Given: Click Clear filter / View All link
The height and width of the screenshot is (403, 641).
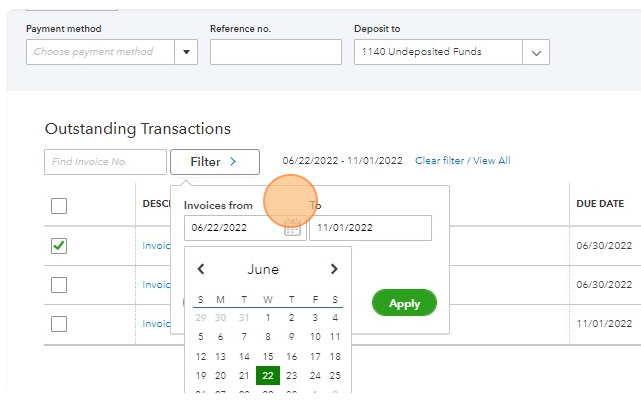Looking at the screenshot, I should (x=462, y=161).
